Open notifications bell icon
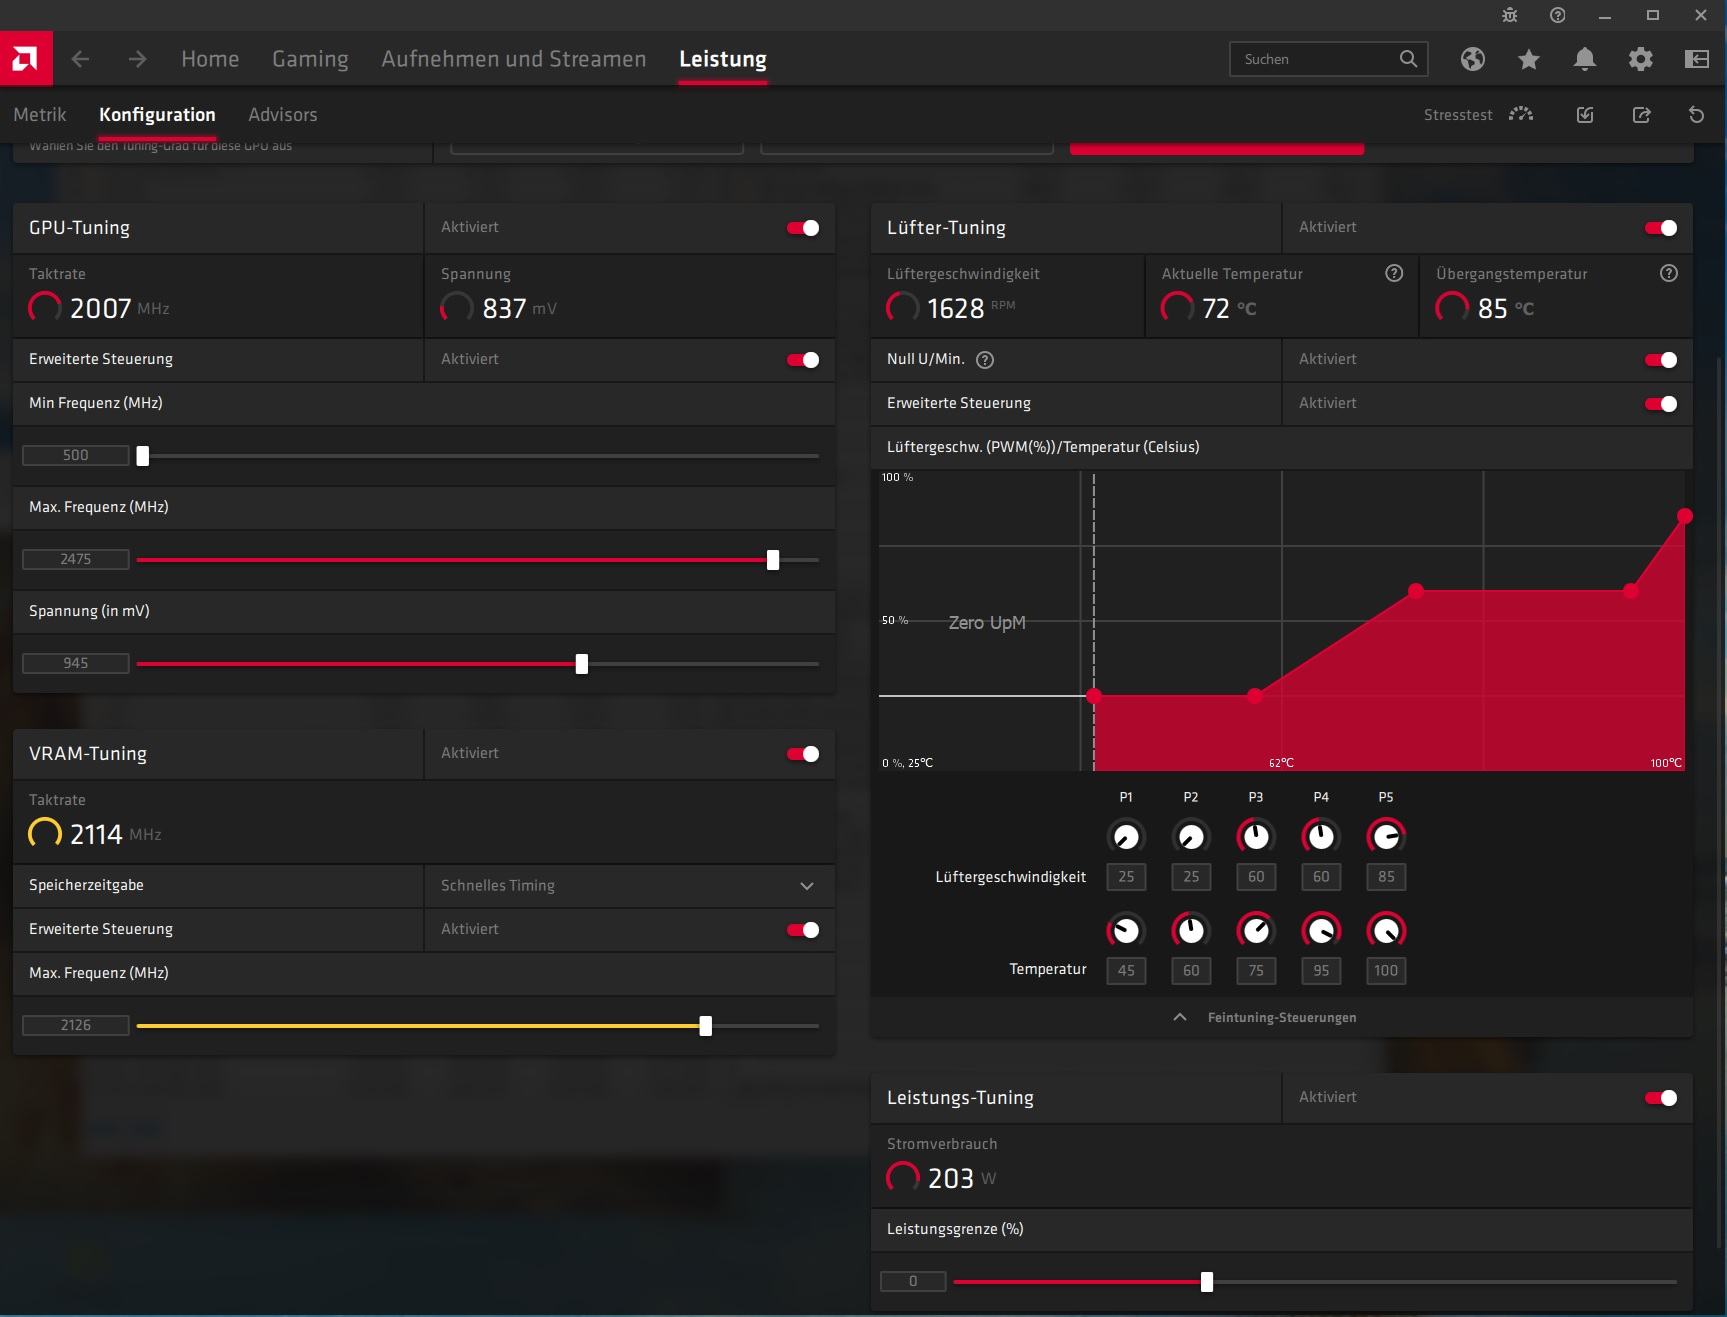Image resolution: width=1727 pixels, height=1317 pixels. coord(1584,59)
